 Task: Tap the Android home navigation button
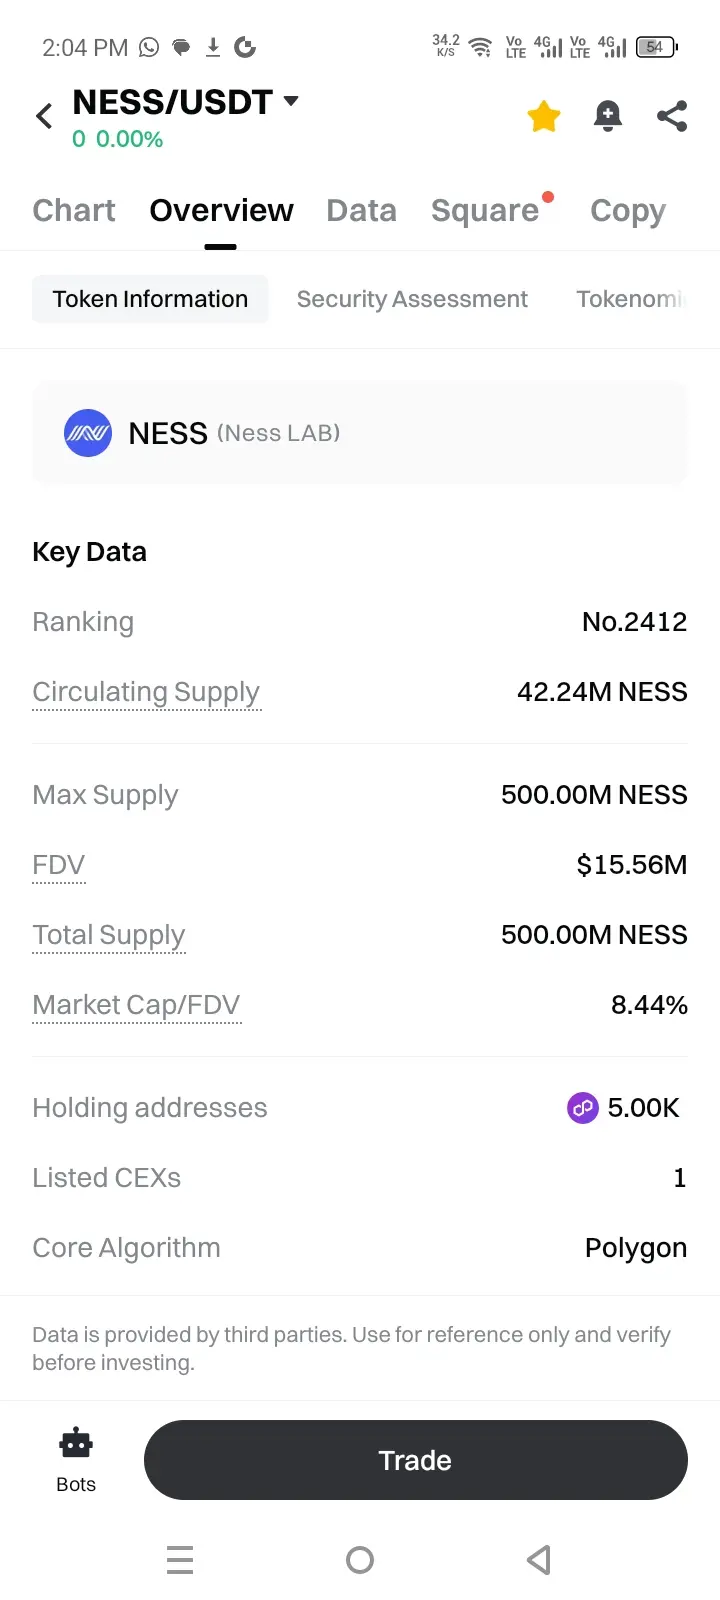click(x=360, y=1560)
